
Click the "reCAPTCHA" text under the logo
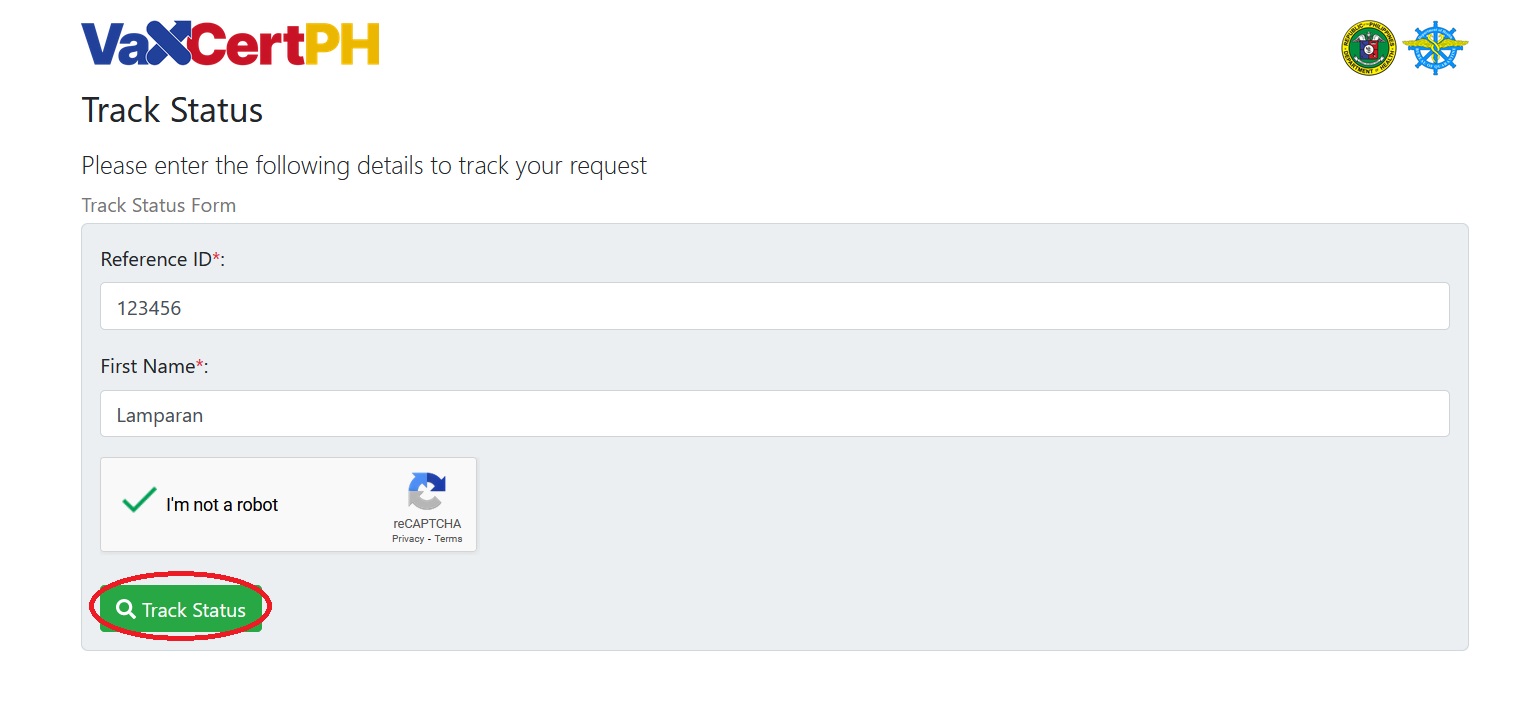pos(427,524)
